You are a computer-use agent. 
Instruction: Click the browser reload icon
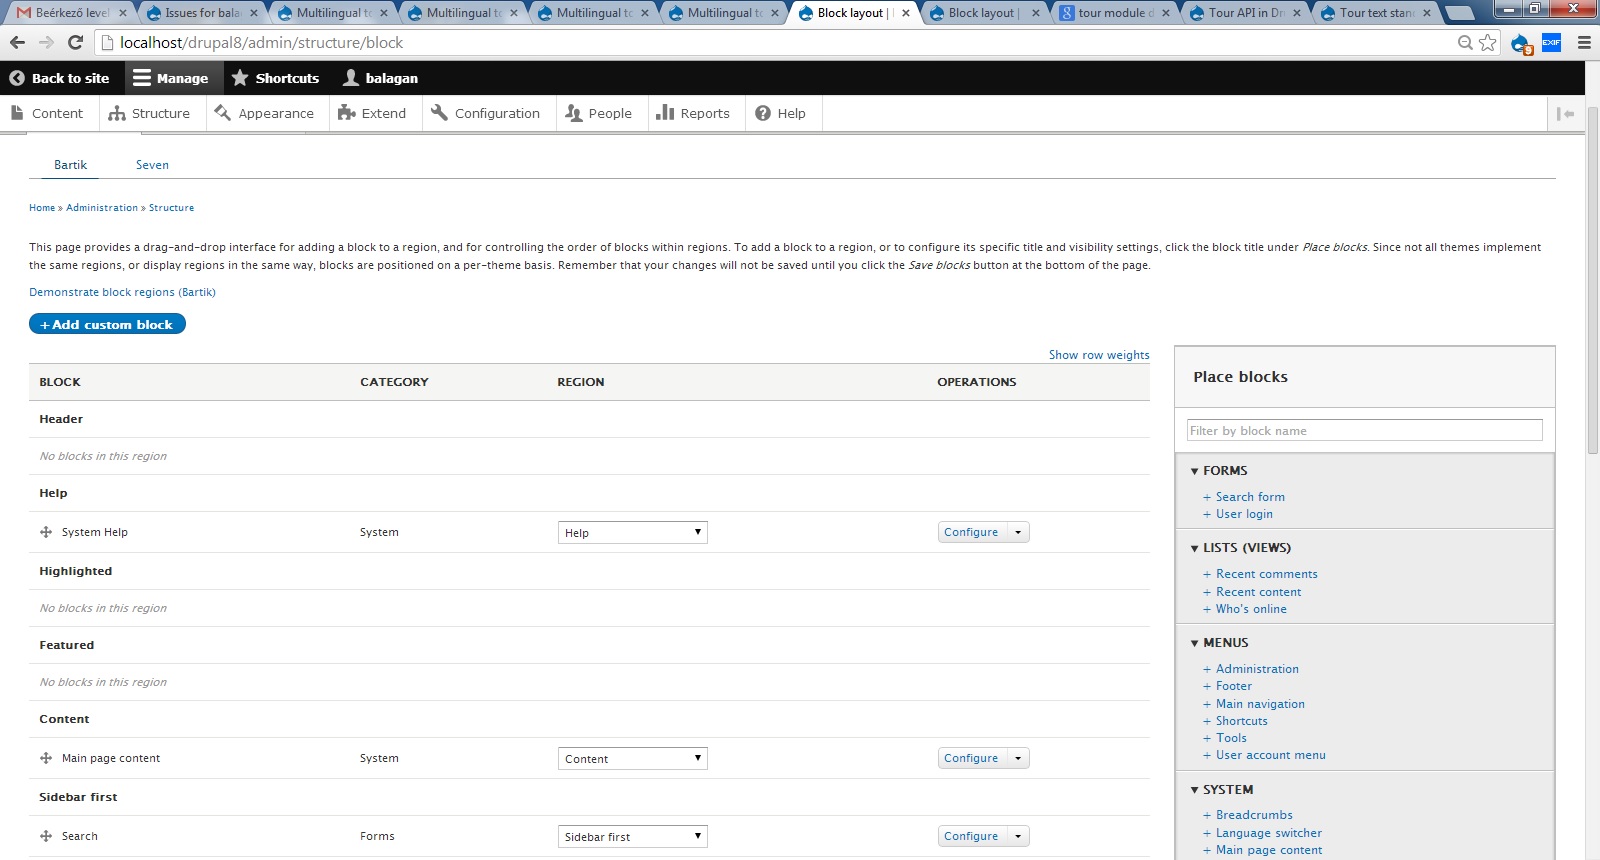(x=75, y=42)
